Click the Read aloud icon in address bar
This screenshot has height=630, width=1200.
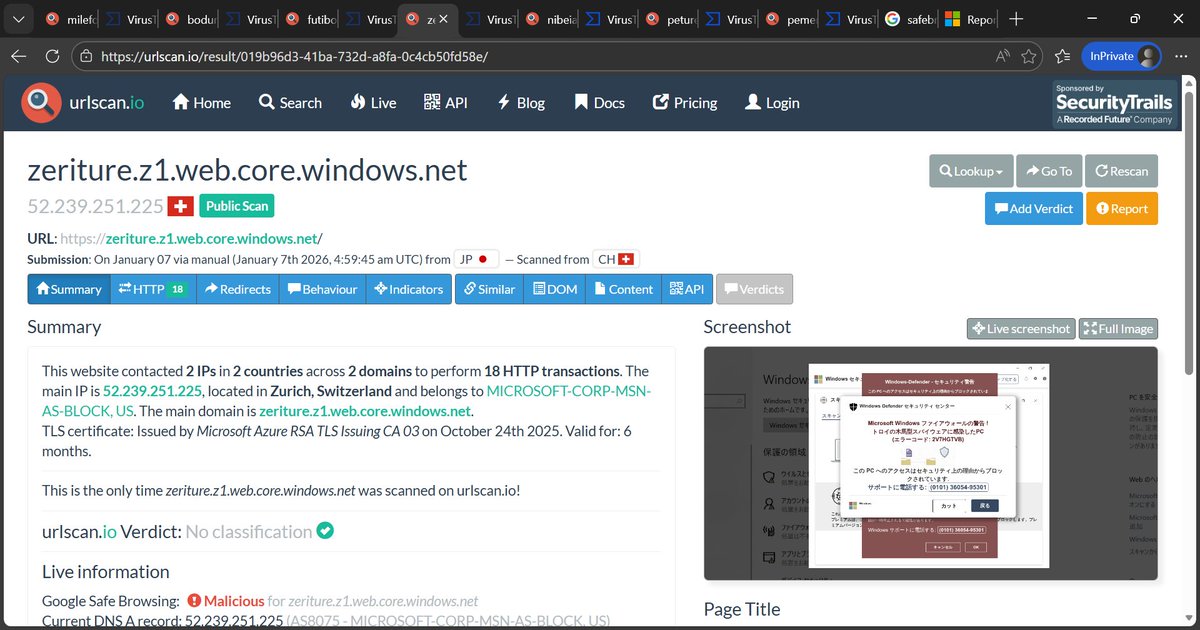(1003, 57)
